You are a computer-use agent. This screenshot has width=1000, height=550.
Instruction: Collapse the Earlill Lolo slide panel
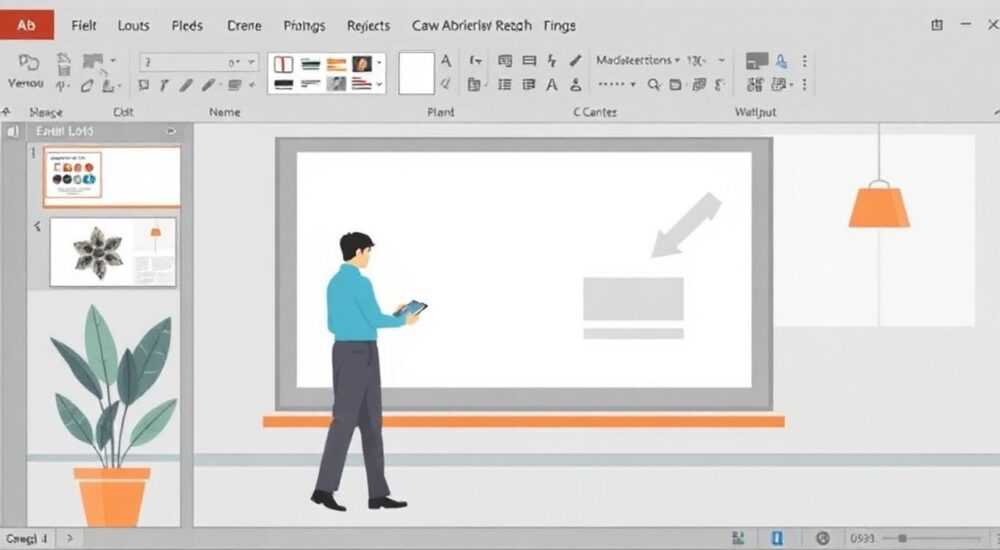pyautogui.click(x=171, y=131)
